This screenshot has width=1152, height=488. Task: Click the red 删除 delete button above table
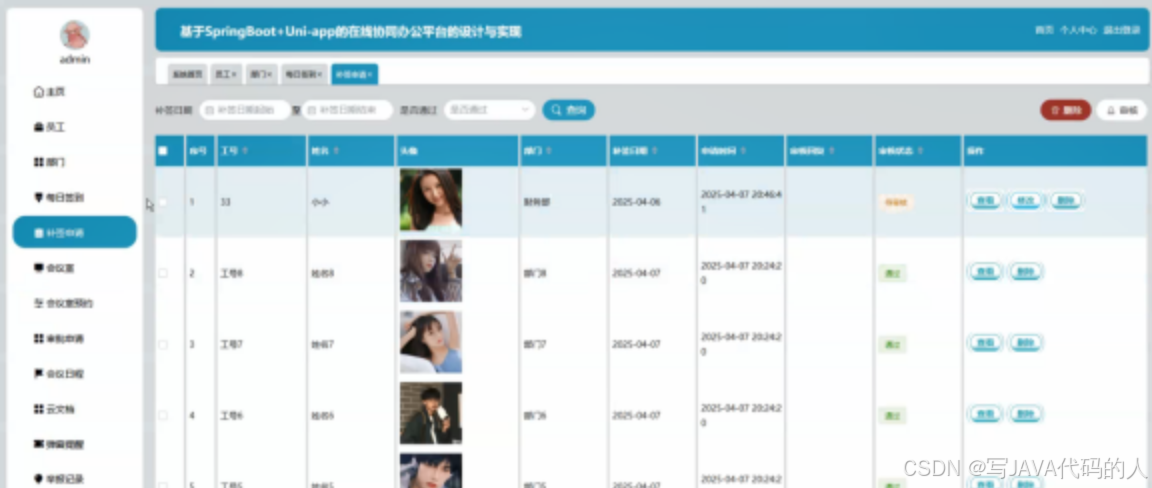[x=1065, y=110]
